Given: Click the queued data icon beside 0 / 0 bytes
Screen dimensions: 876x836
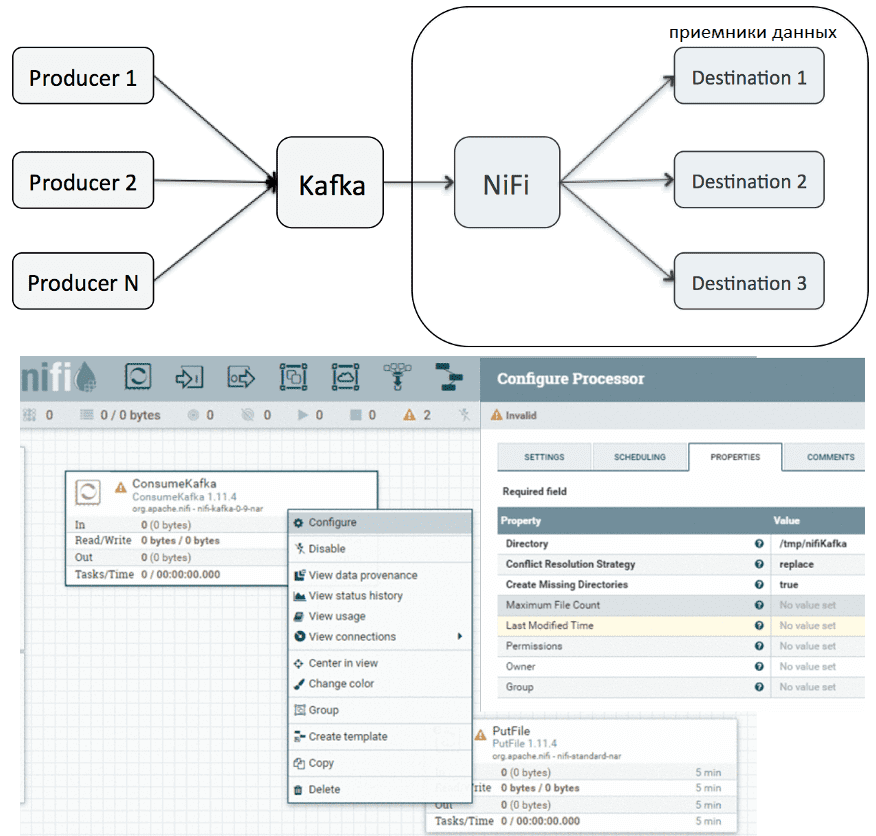Looking at the screenshot, I should pos(87,415).
